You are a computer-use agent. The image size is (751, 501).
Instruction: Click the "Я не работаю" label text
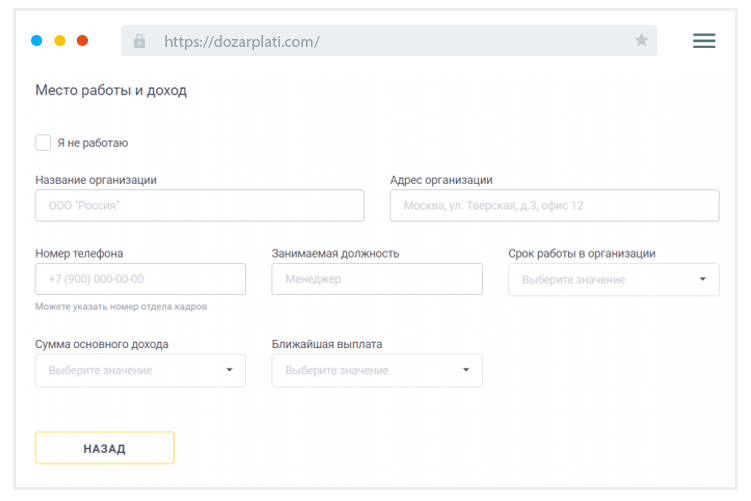[x=92, y=143]
